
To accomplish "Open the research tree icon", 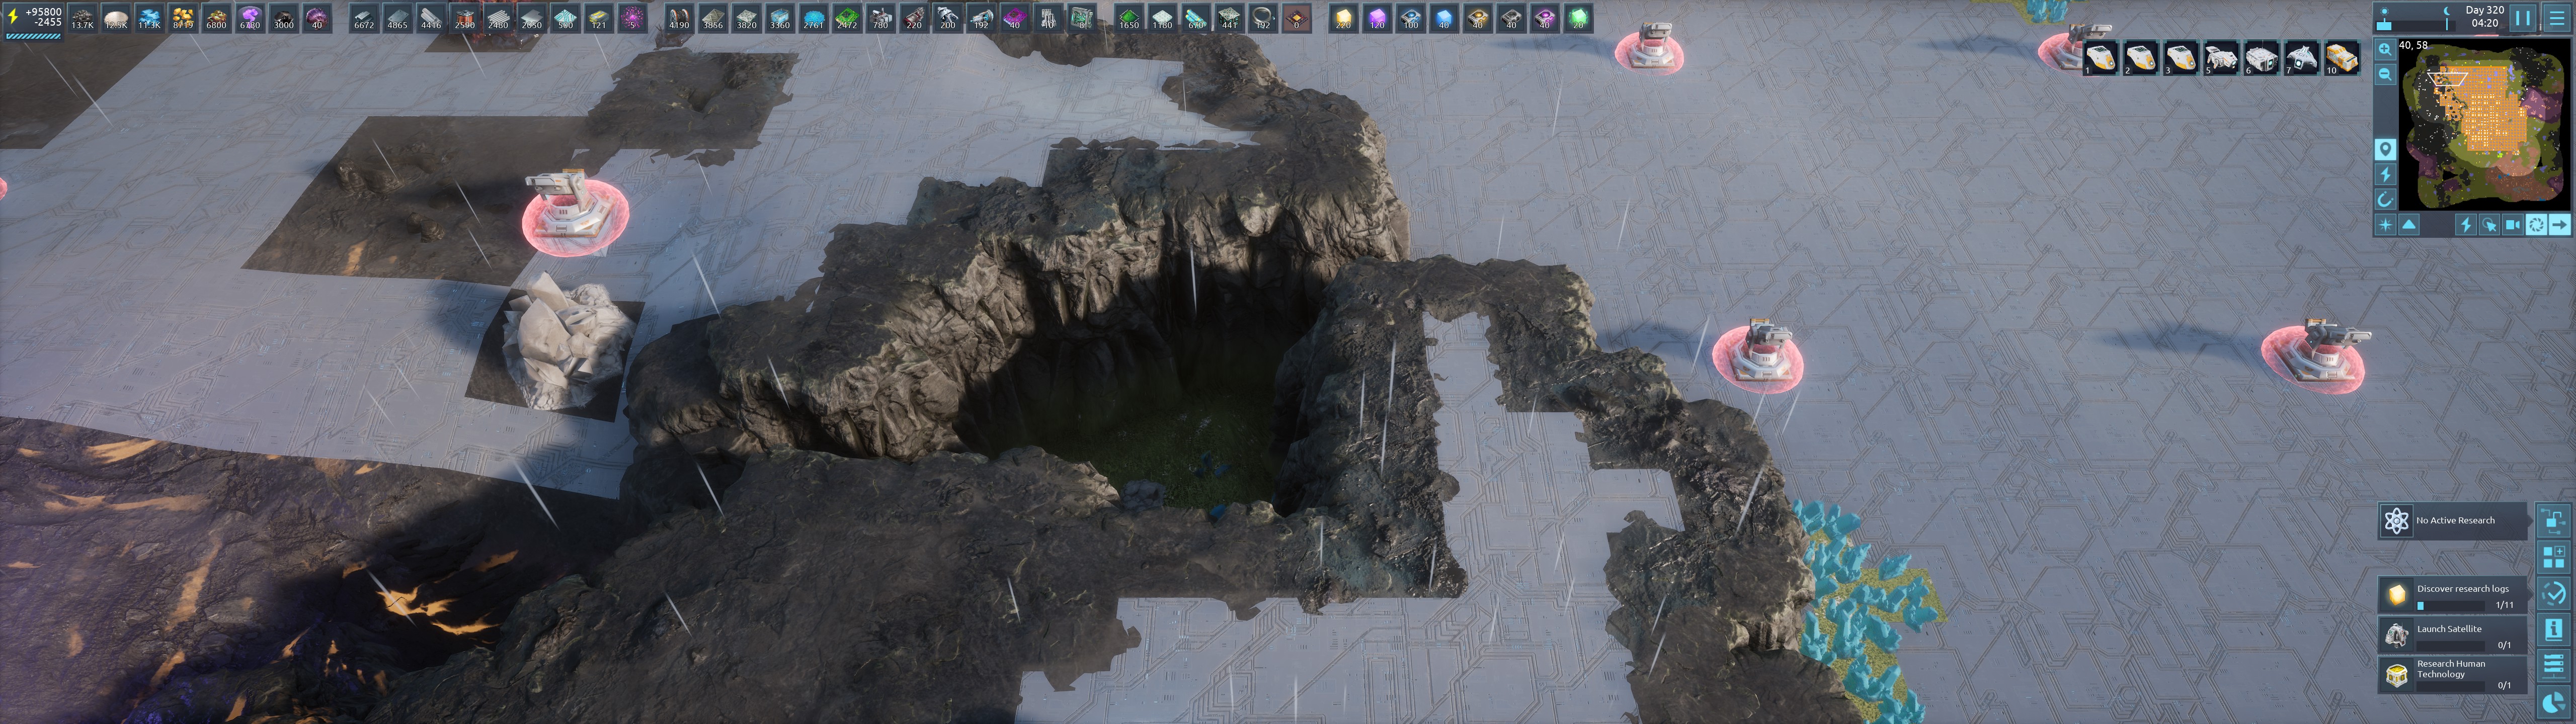I will click(x=2553, y=521).
